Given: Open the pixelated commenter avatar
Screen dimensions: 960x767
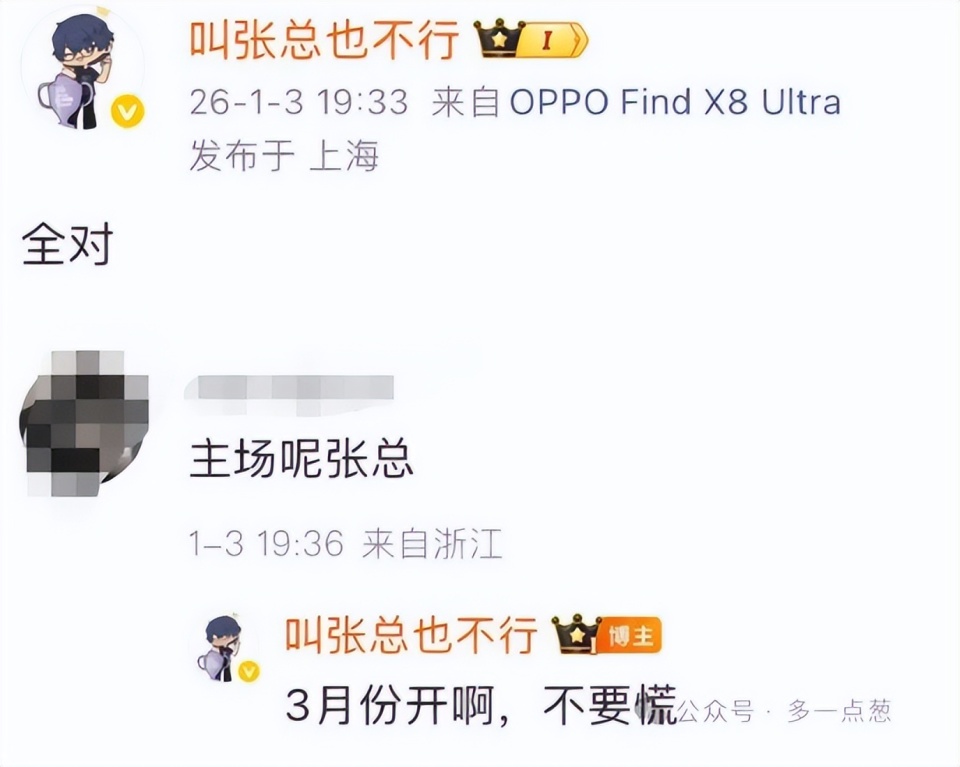Looking at the screenshot, I should (x=84, y=422).
